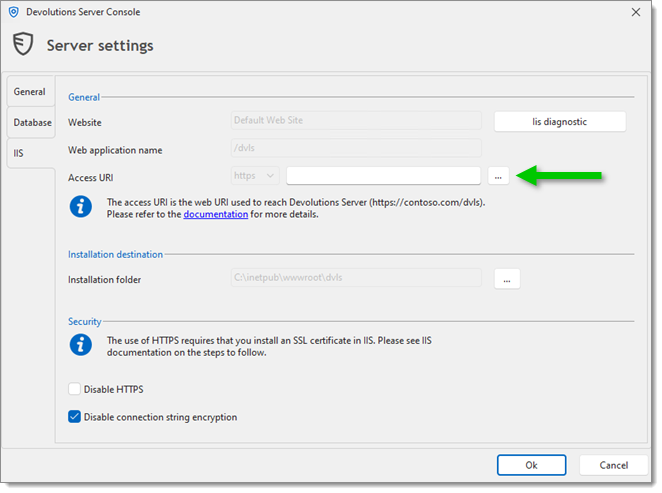The height and width of the screenshot is (493, 662).
Task: Open the Iis diagnostic tool
Action: coord(560,122)
